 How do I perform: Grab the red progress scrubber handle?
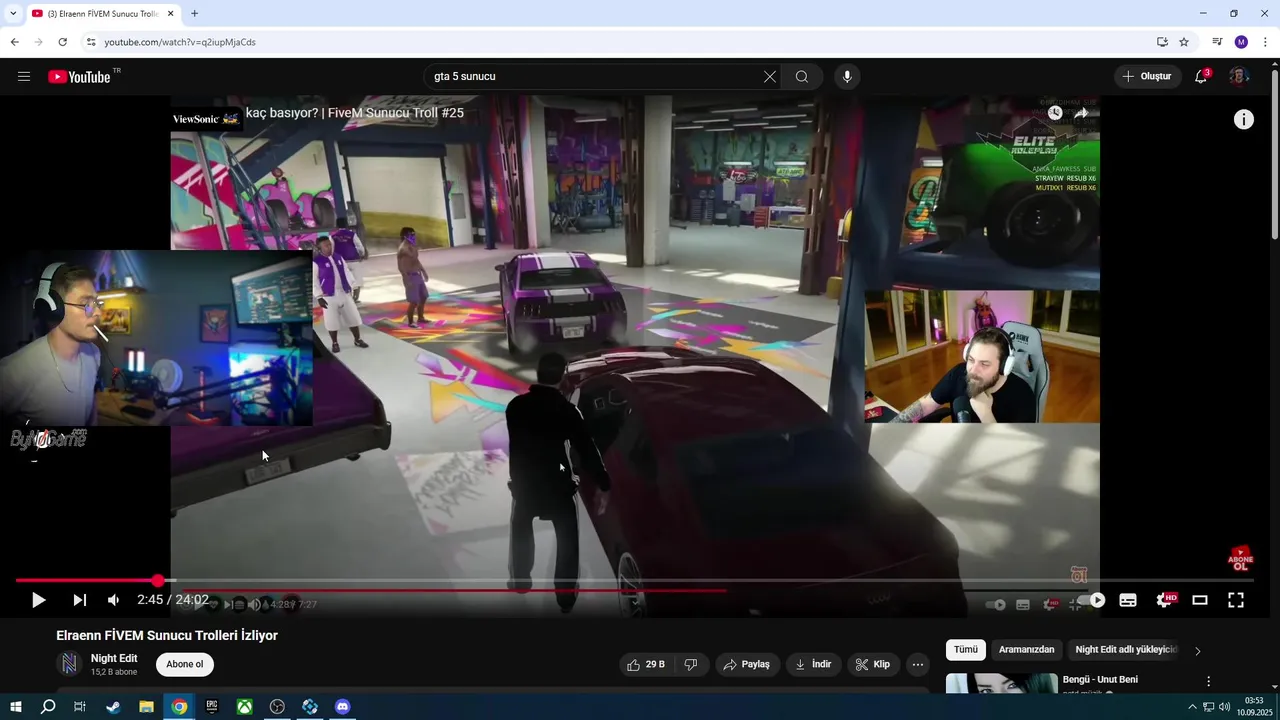158,581
